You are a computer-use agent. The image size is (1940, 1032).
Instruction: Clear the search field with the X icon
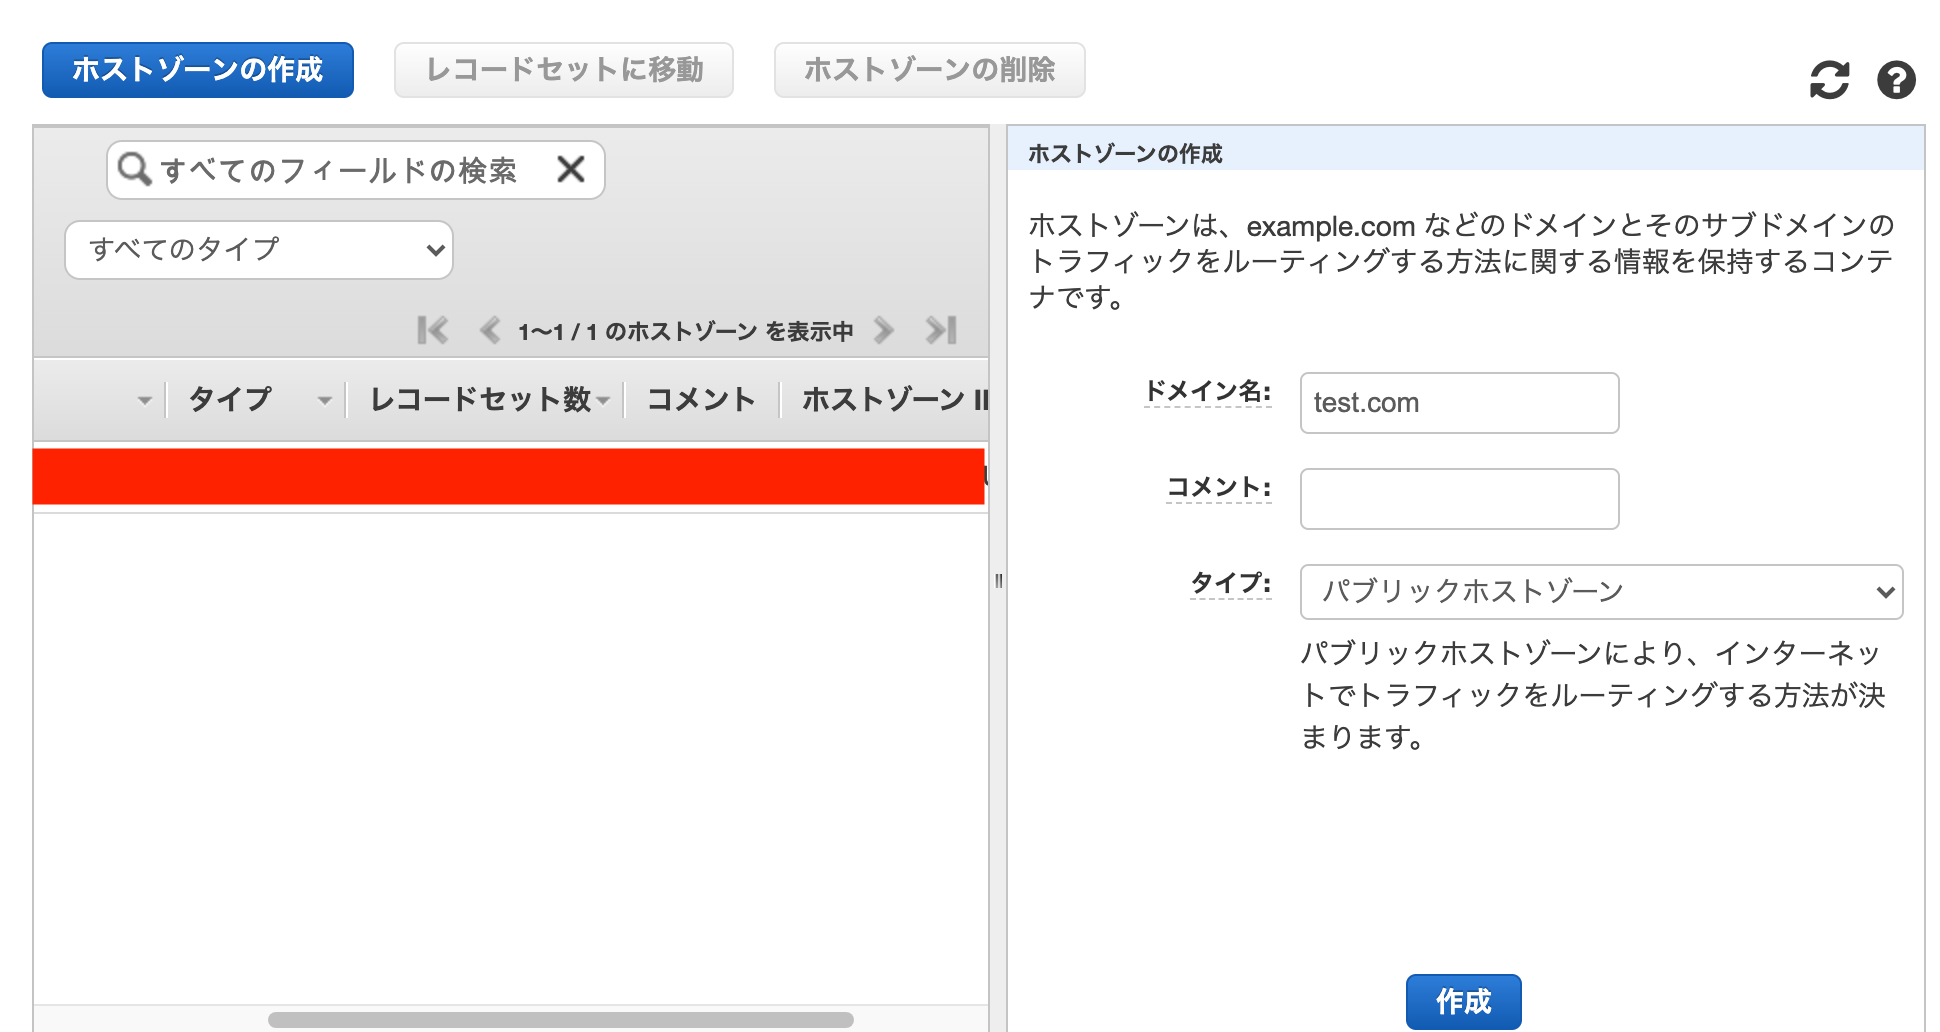(571, 169)
